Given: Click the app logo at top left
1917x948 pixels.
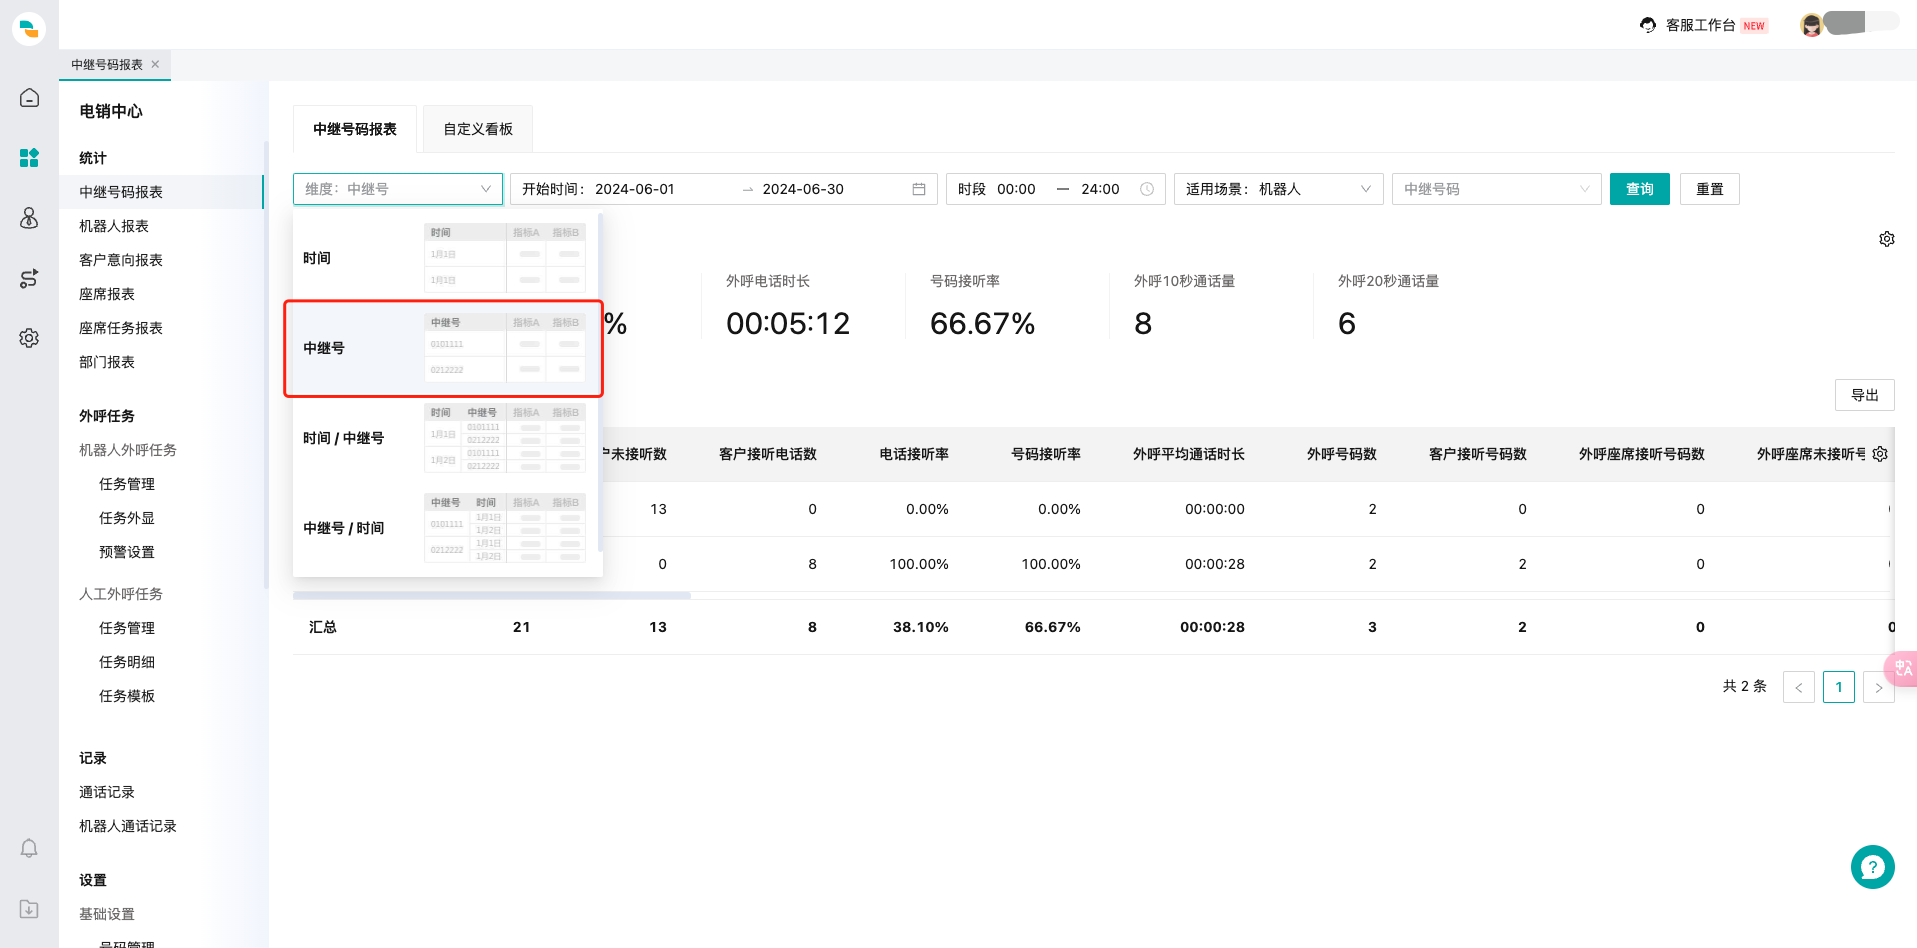Looking at the screenshot, I should [x=29, y=29].
